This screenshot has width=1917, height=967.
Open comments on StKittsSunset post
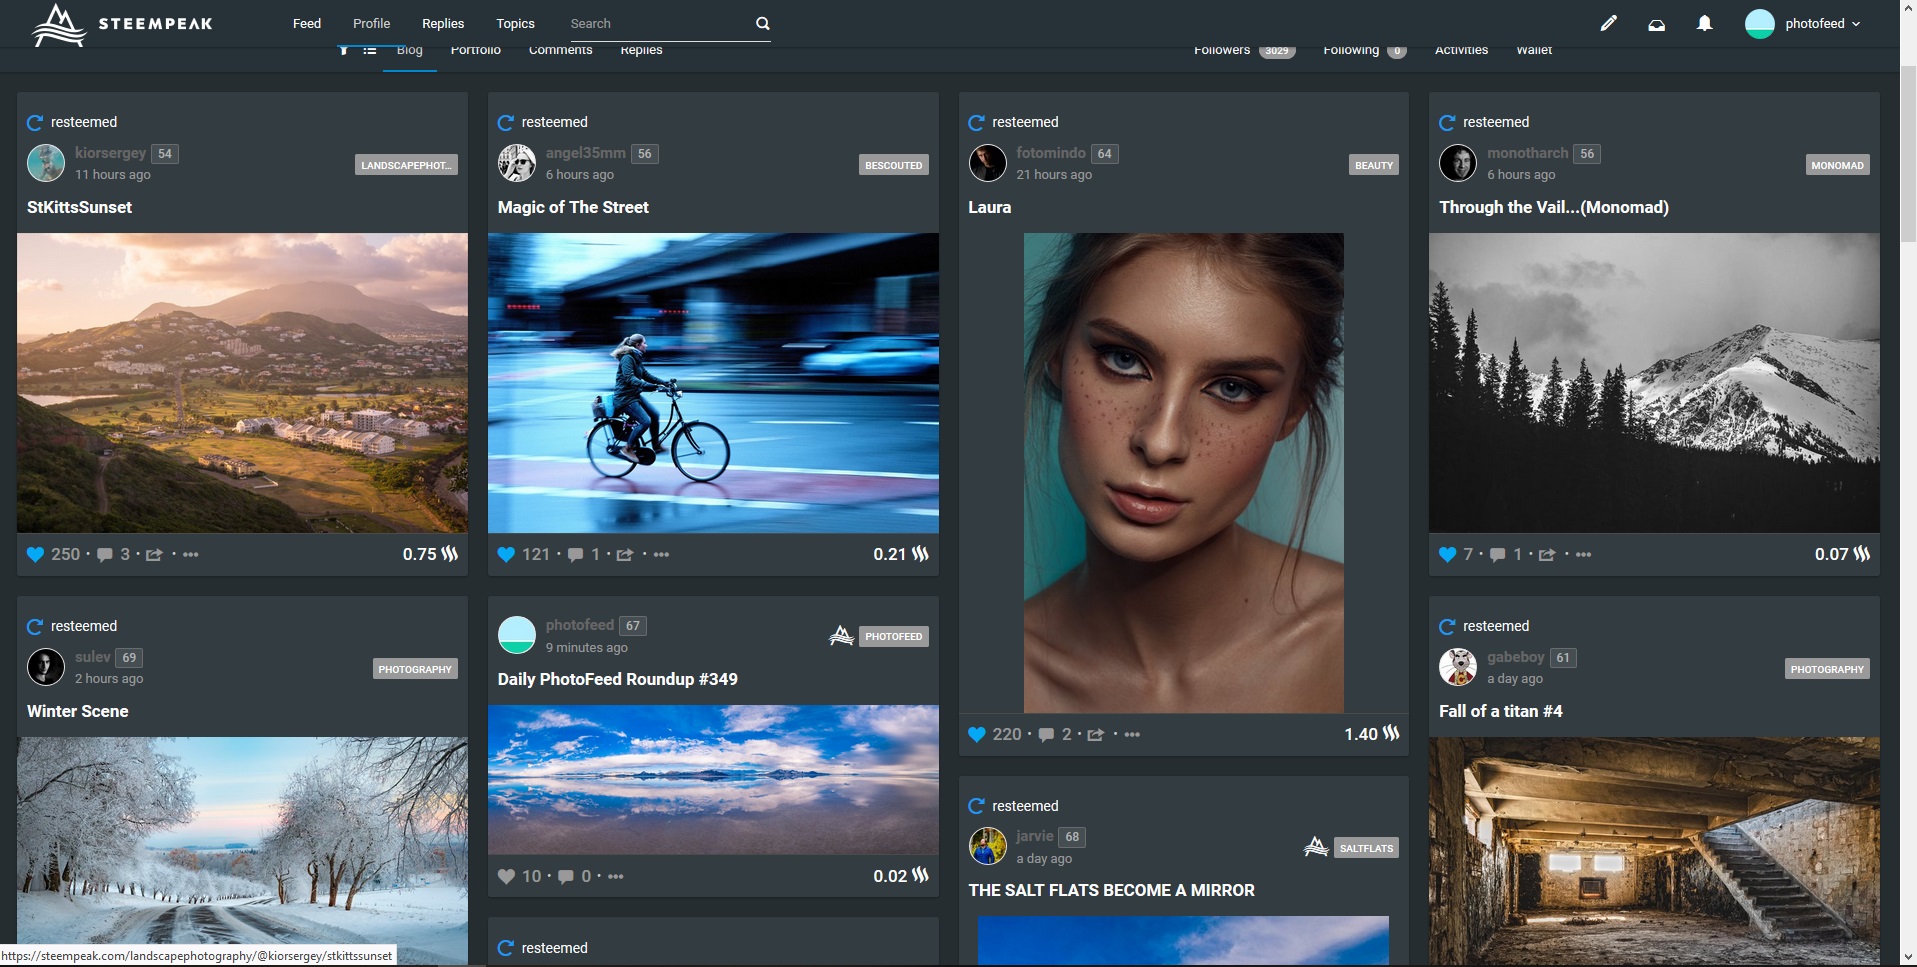coord(105,554)
